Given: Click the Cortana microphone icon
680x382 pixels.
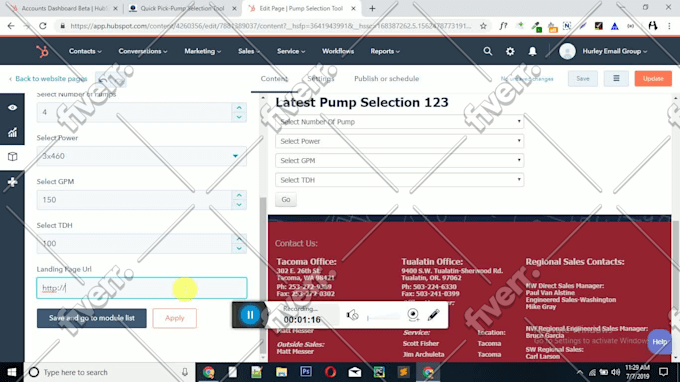Looking at the screenshot, I should 185,372.
